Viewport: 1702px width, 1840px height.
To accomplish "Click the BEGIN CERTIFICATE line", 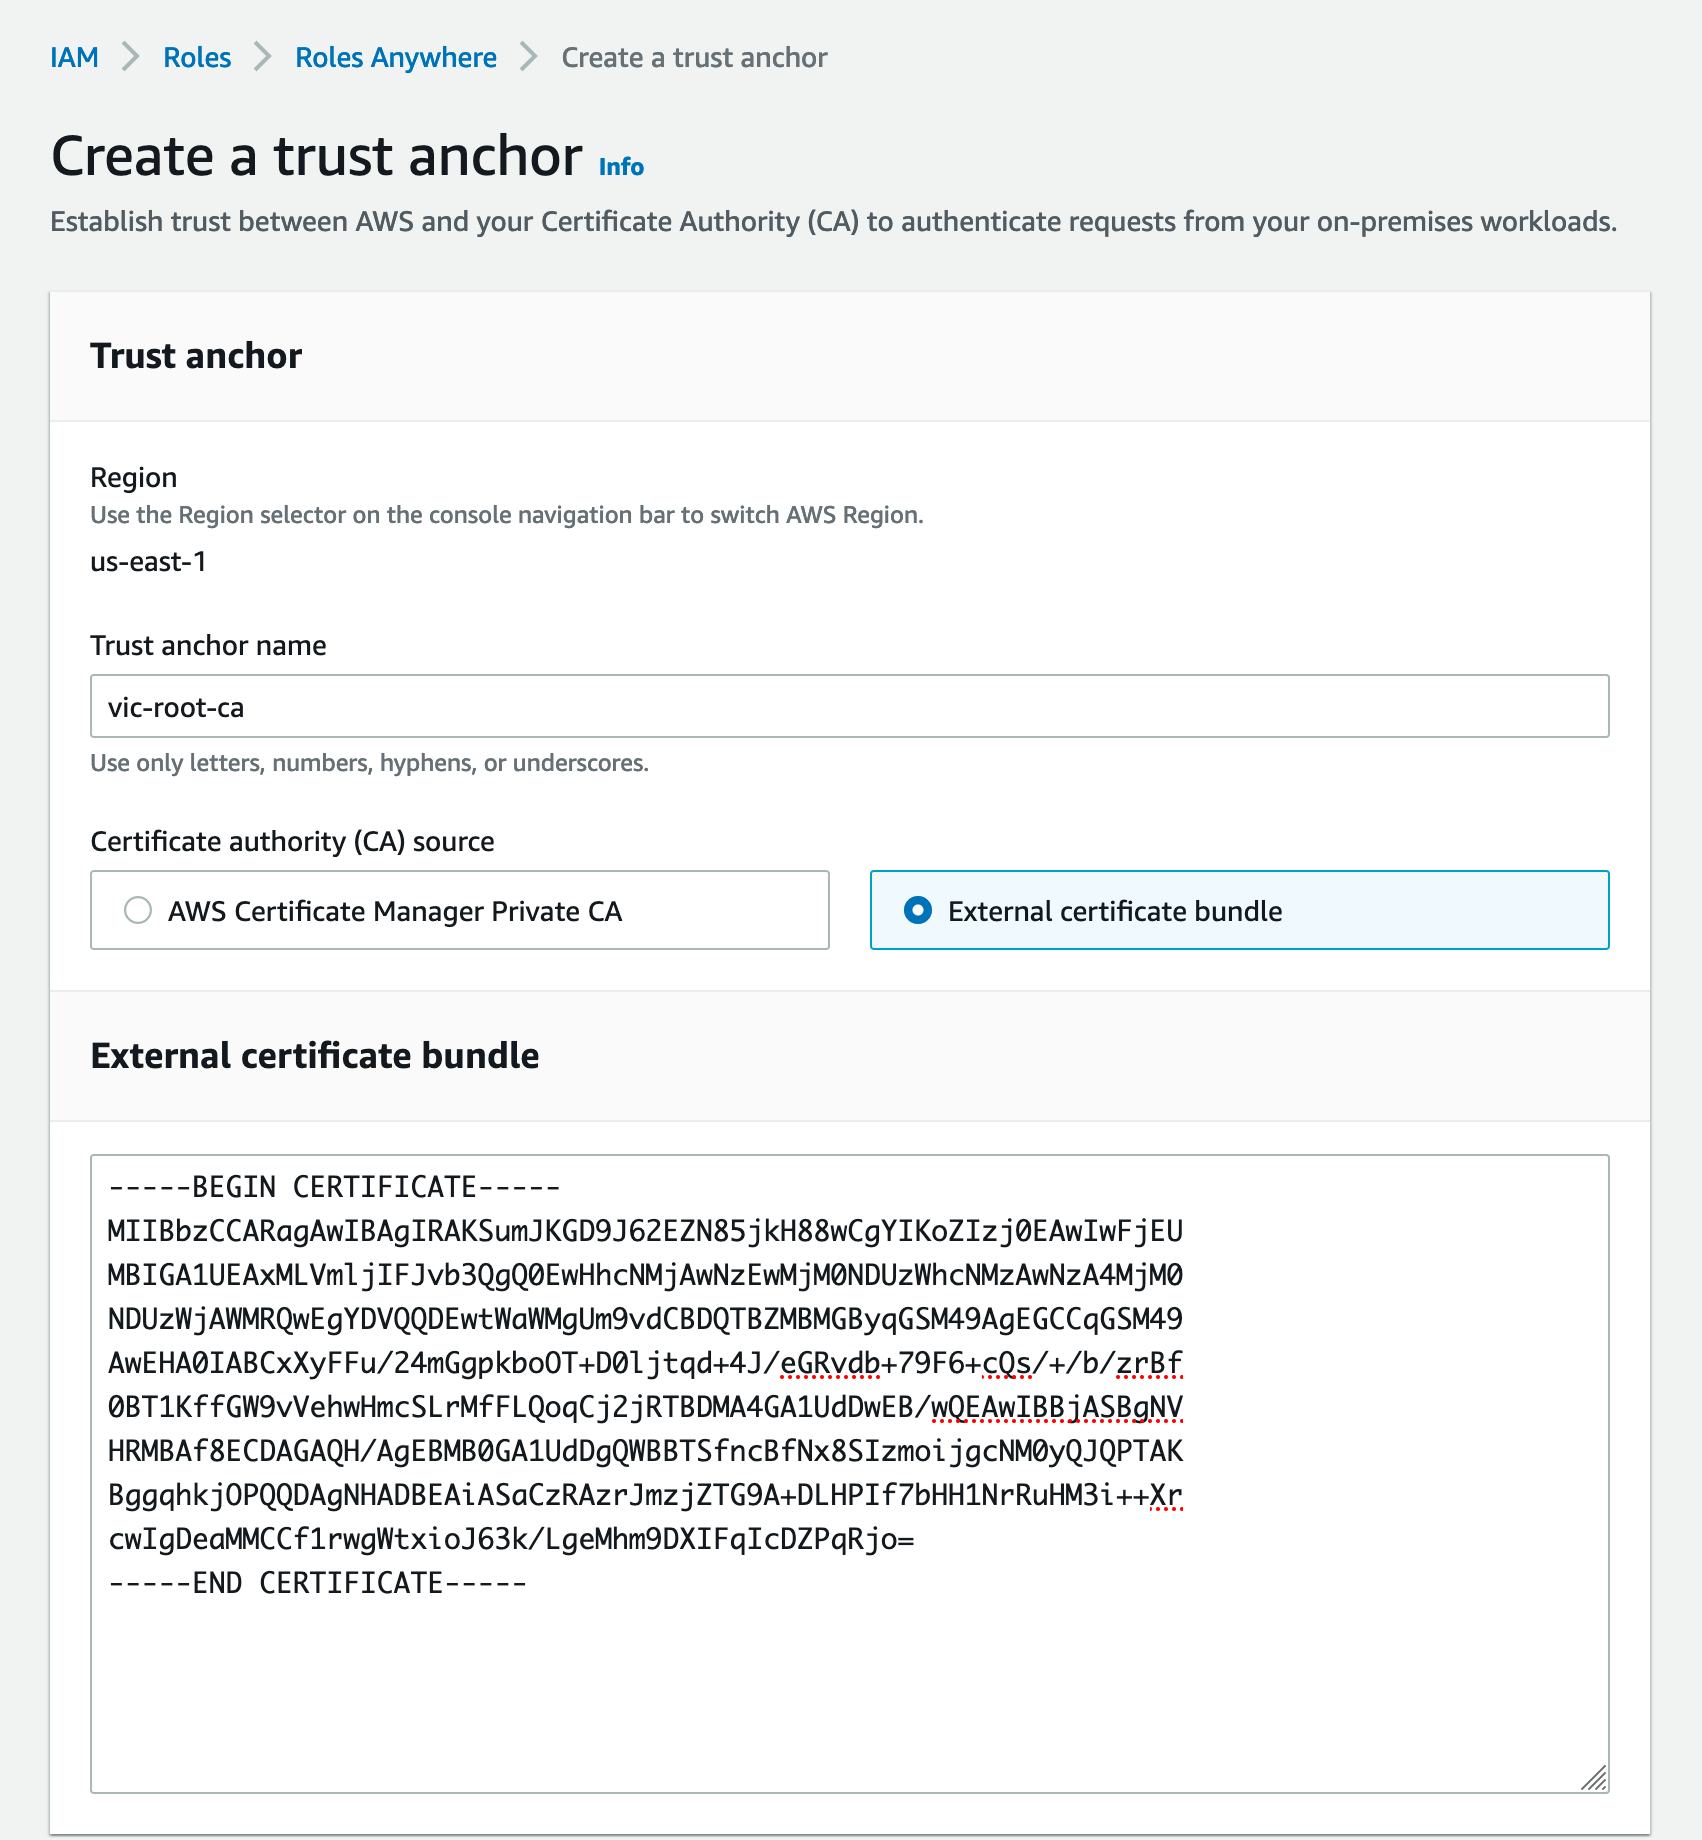I will [334, 1190].
